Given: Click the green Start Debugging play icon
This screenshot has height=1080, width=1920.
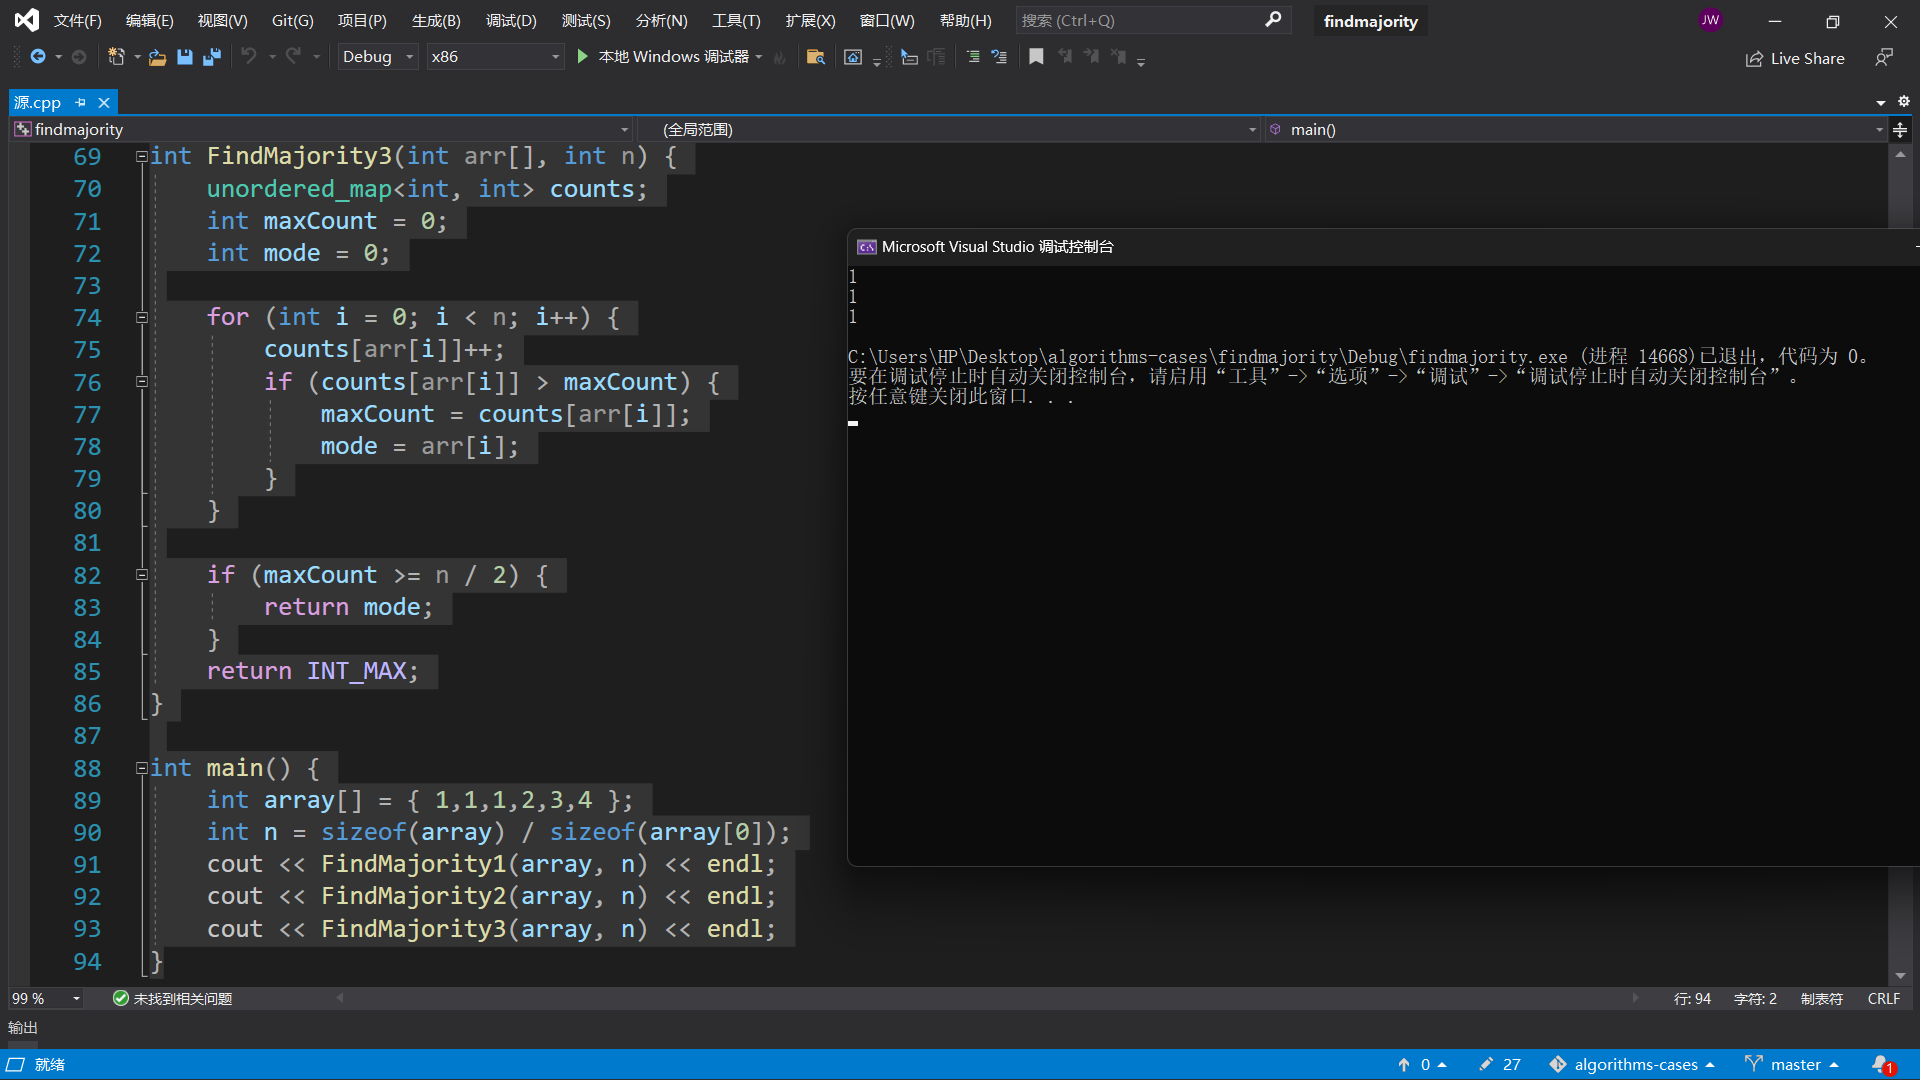Looking at the screenshot, I should coord(583,57).
